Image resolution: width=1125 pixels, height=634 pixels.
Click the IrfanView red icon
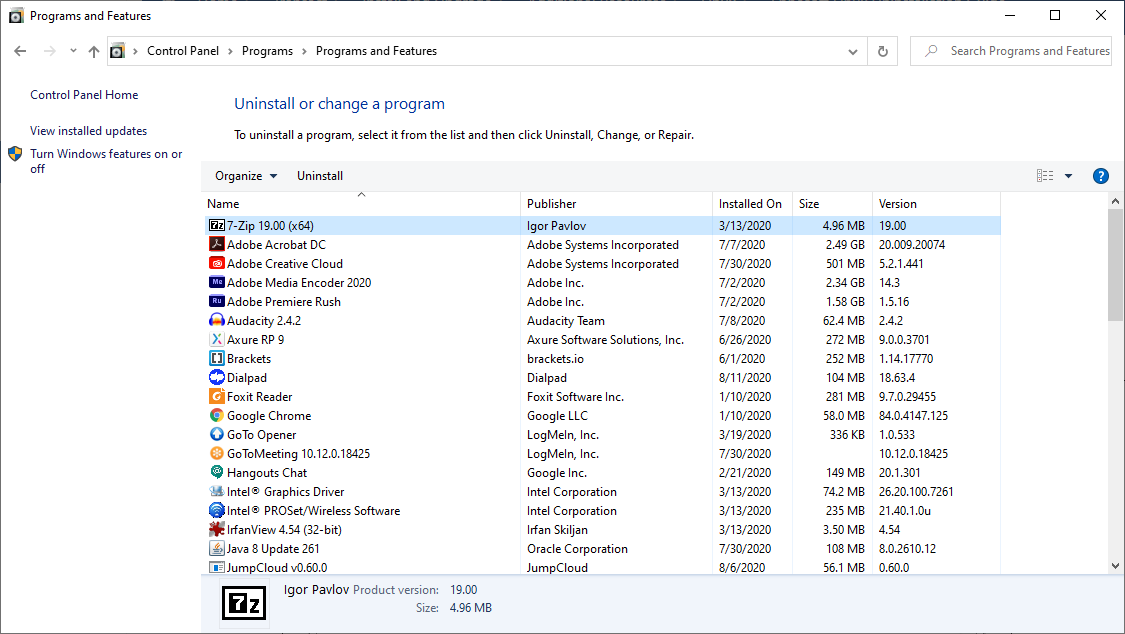217,529
